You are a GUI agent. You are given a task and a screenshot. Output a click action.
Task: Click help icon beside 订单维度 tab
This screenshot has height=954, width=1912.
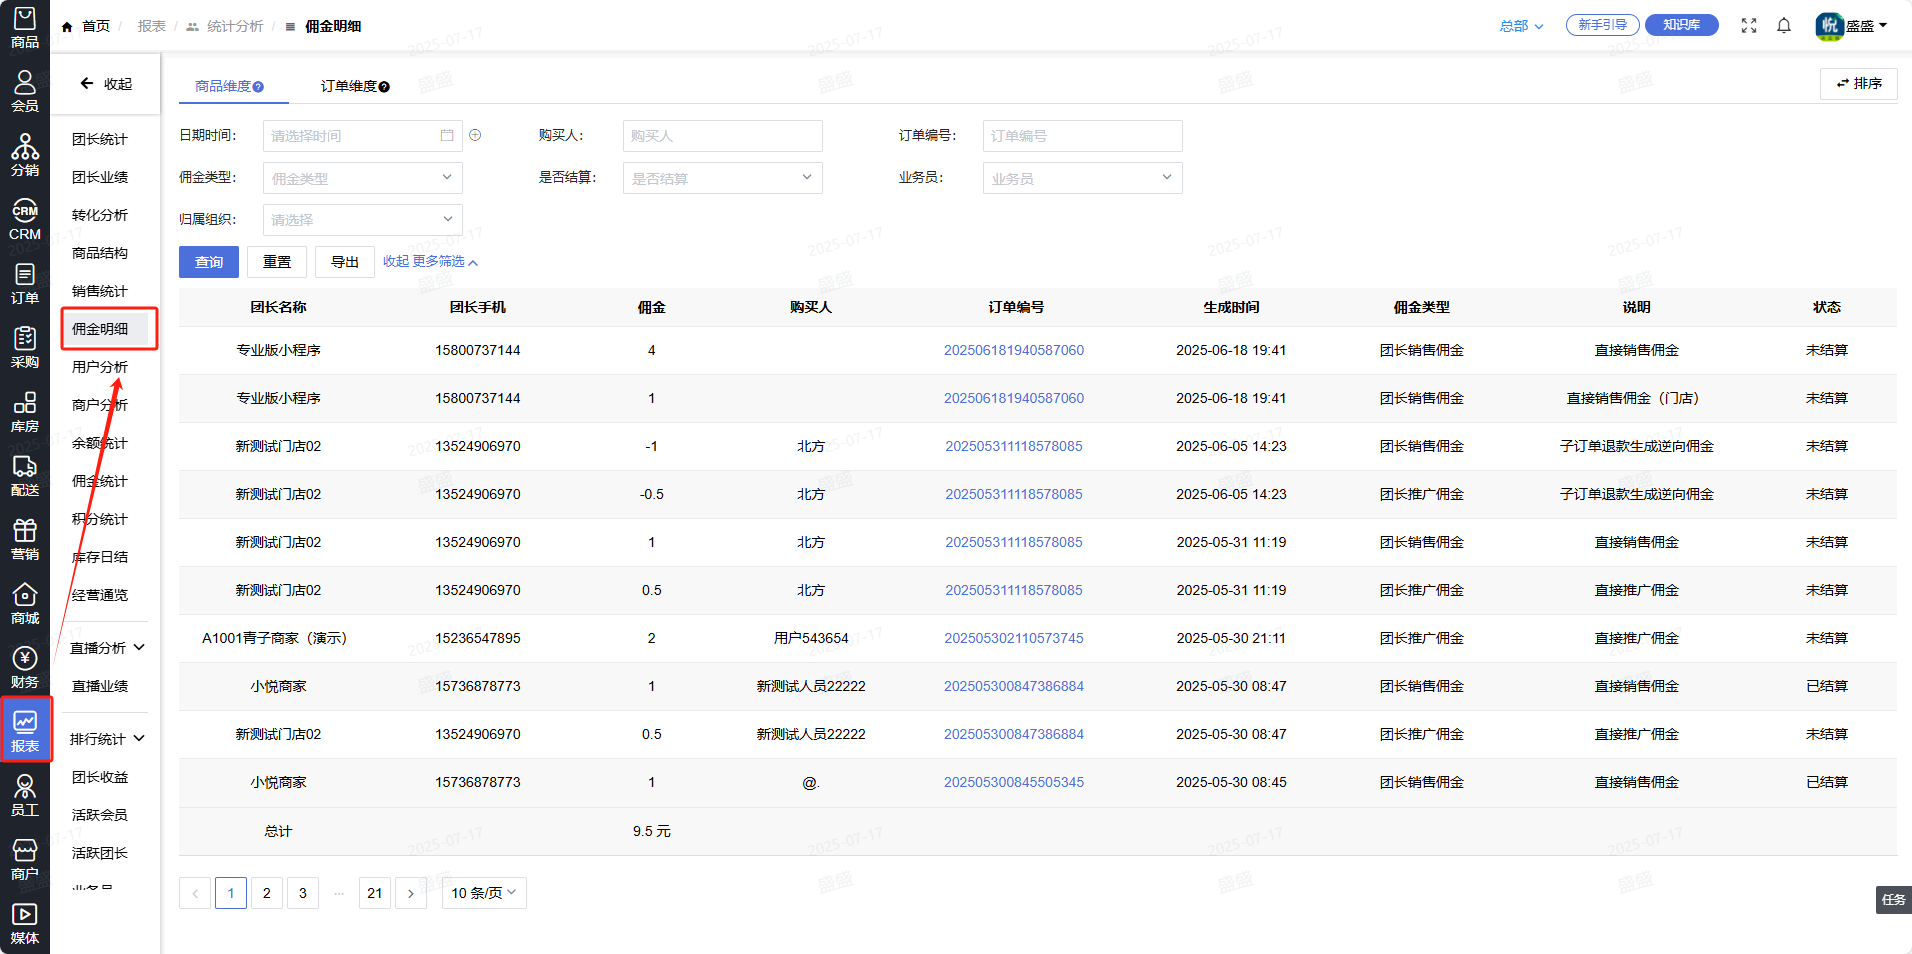point(385,87)
